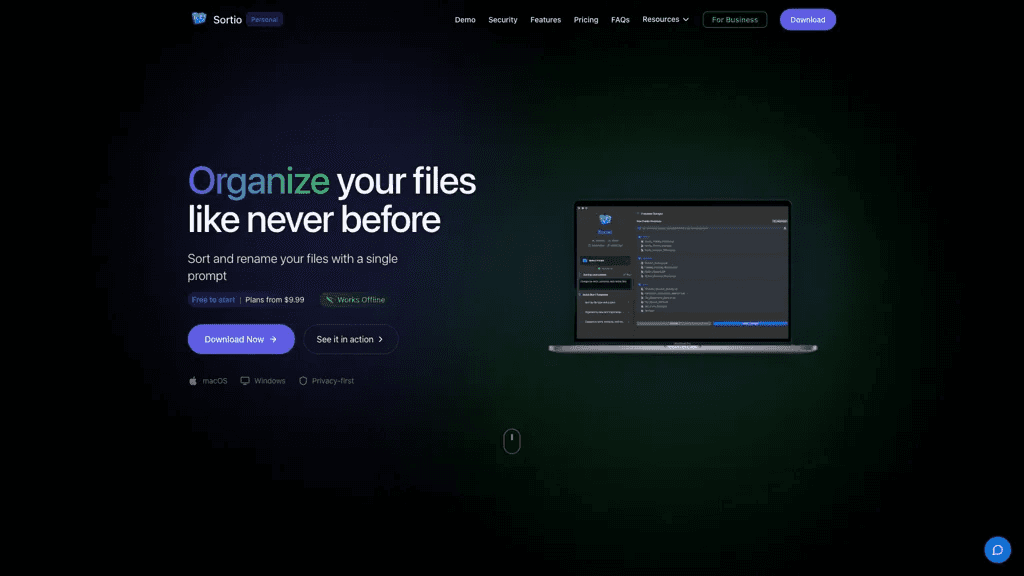Click chevron on See it in action
The image size is (1024, 576).
click(381, 340)
